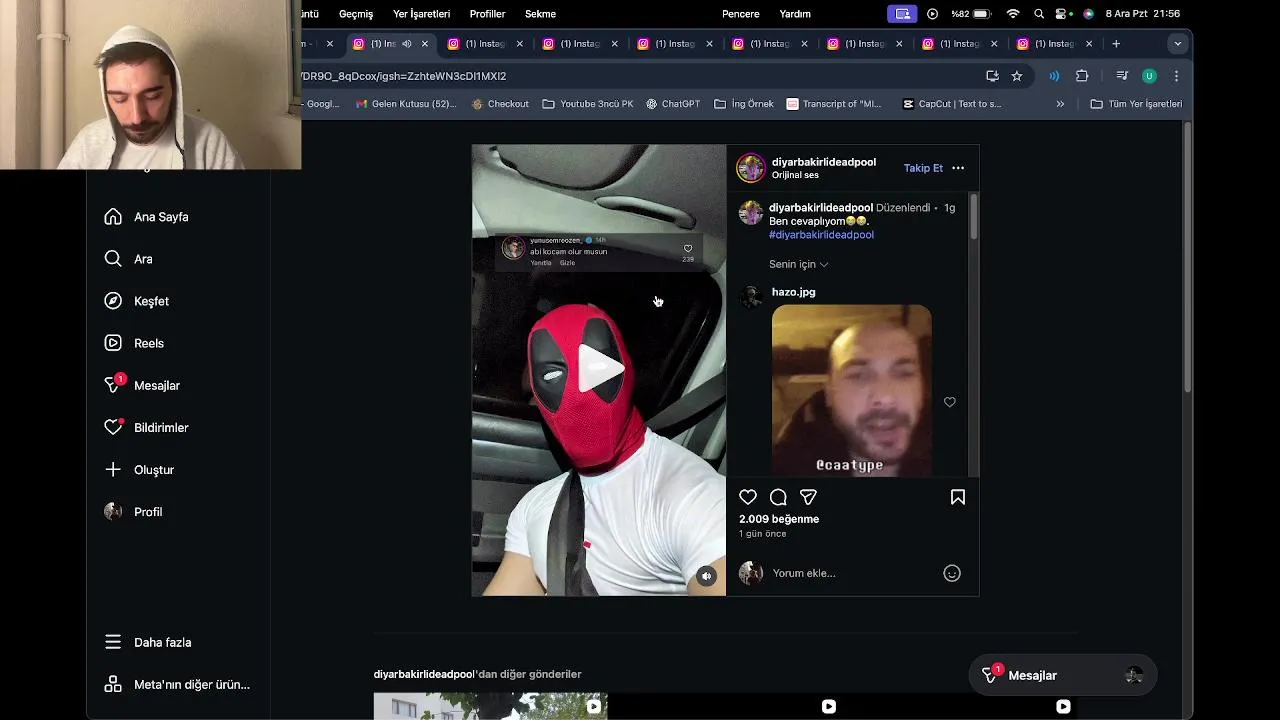Open the Sekme menu
The image size is (1280, 720).
coord(541,14)
